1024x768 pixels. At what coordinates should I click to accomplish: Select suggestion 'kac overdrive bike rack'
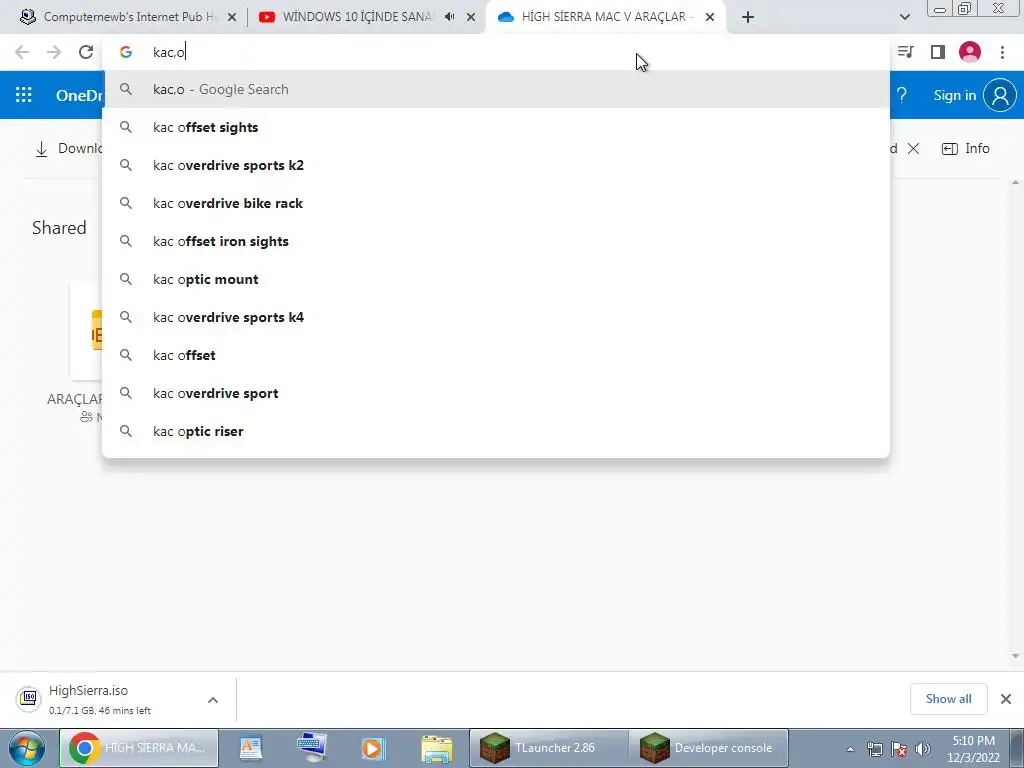tap(496, 203)
